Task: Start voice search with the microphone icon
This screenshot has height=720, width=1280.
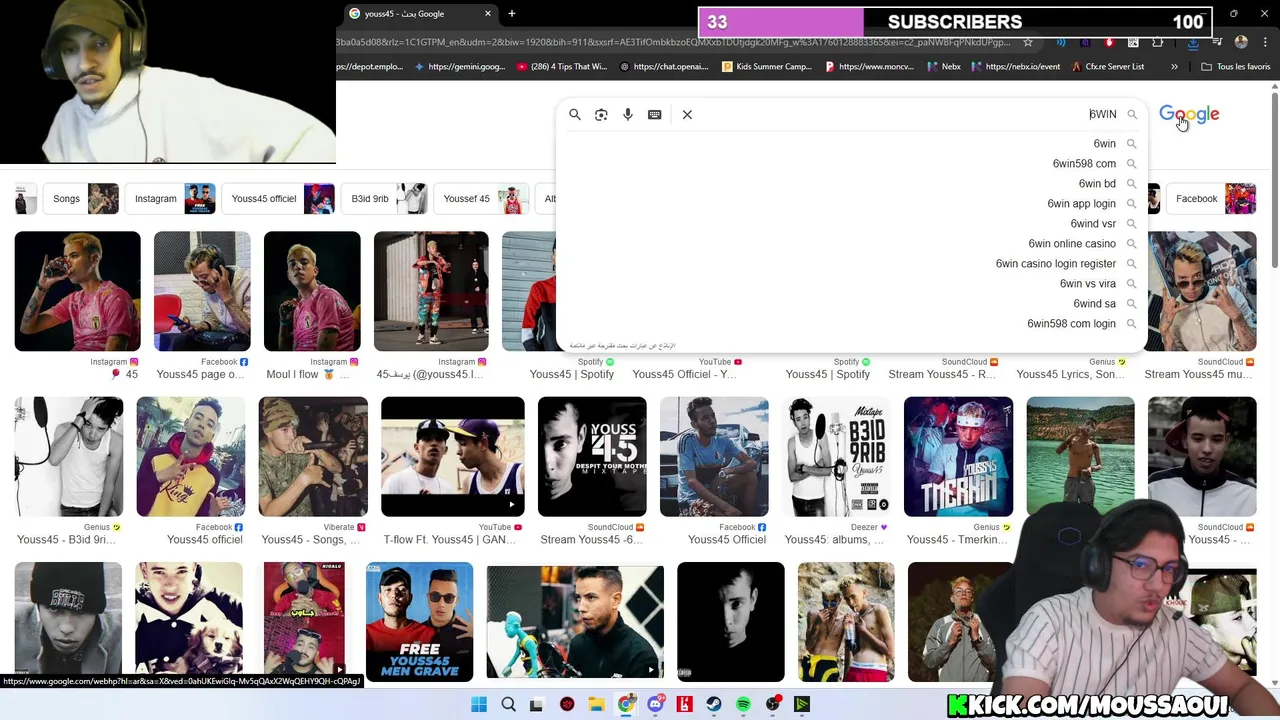Action: (628, 115)
